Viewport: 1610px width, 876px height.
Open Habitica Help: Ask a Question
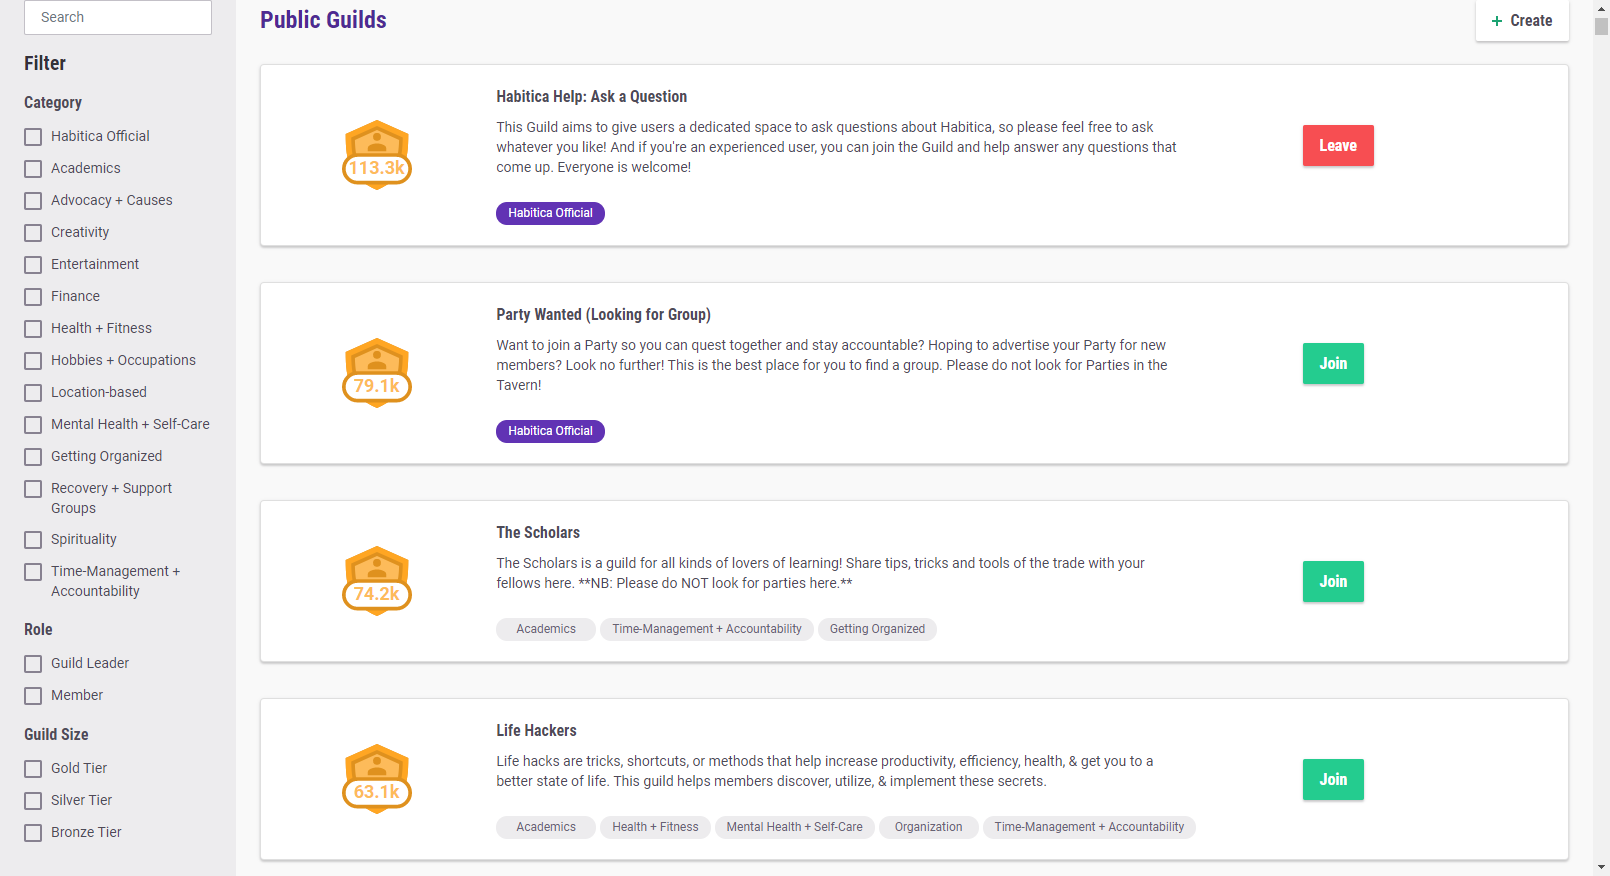tap(591, 97)
